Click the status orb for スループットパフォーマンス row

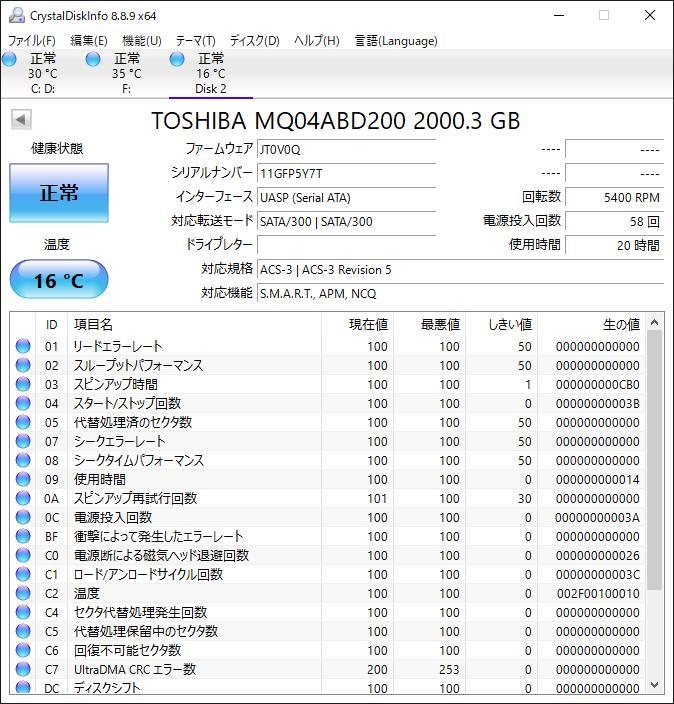tap(23, 365)
